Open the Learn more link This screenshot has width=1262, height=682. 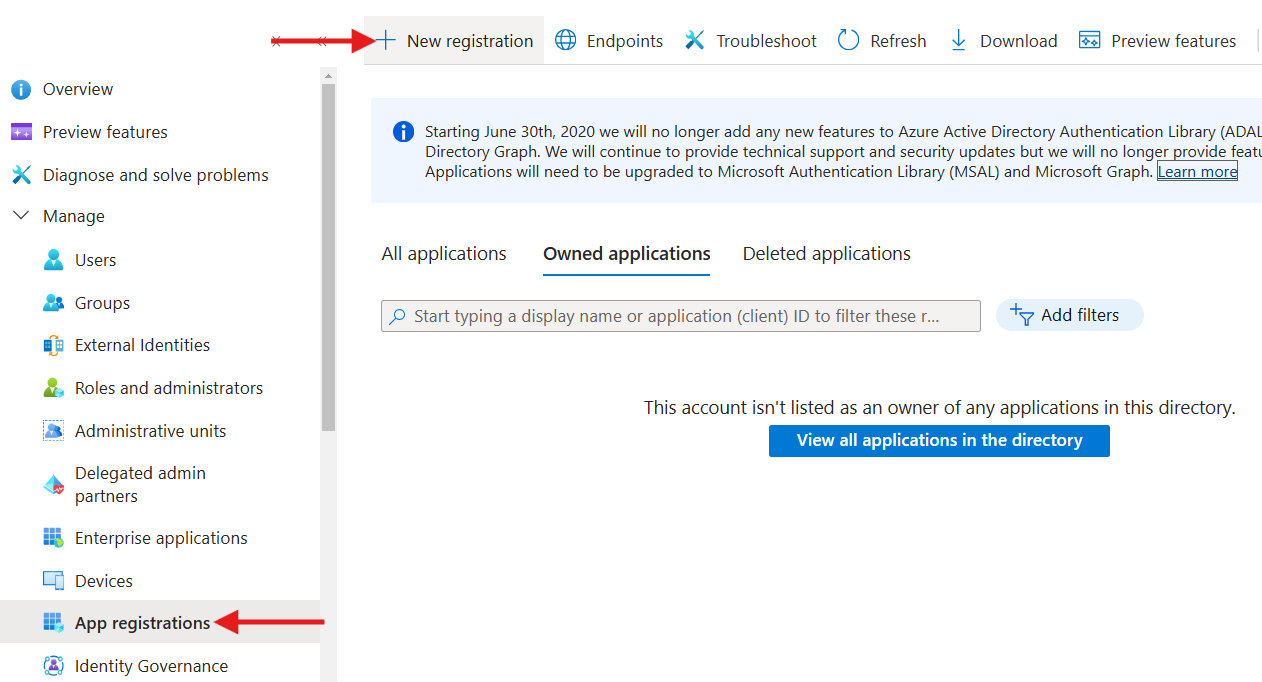point(1197,172)
